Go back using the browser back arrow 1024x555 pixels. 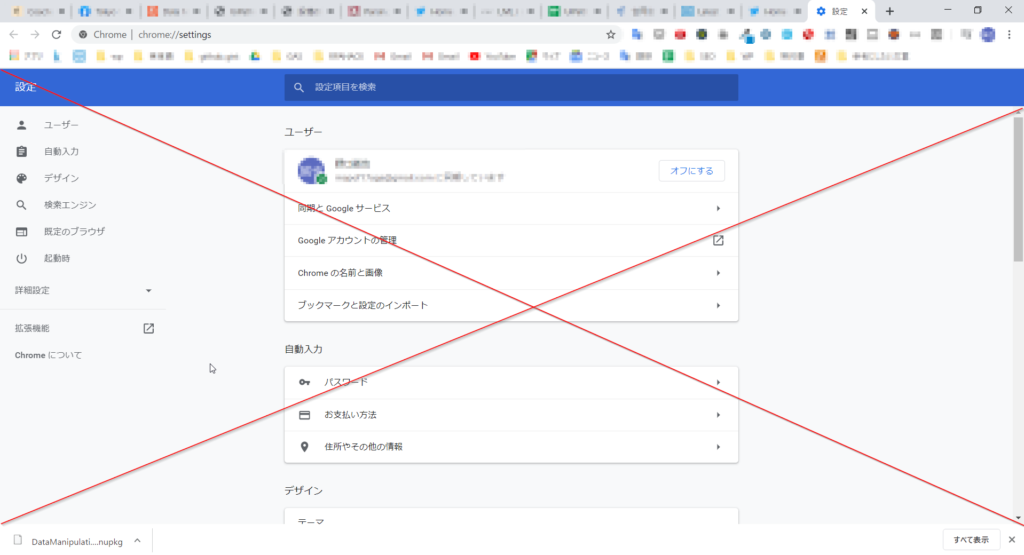[14, 35]
